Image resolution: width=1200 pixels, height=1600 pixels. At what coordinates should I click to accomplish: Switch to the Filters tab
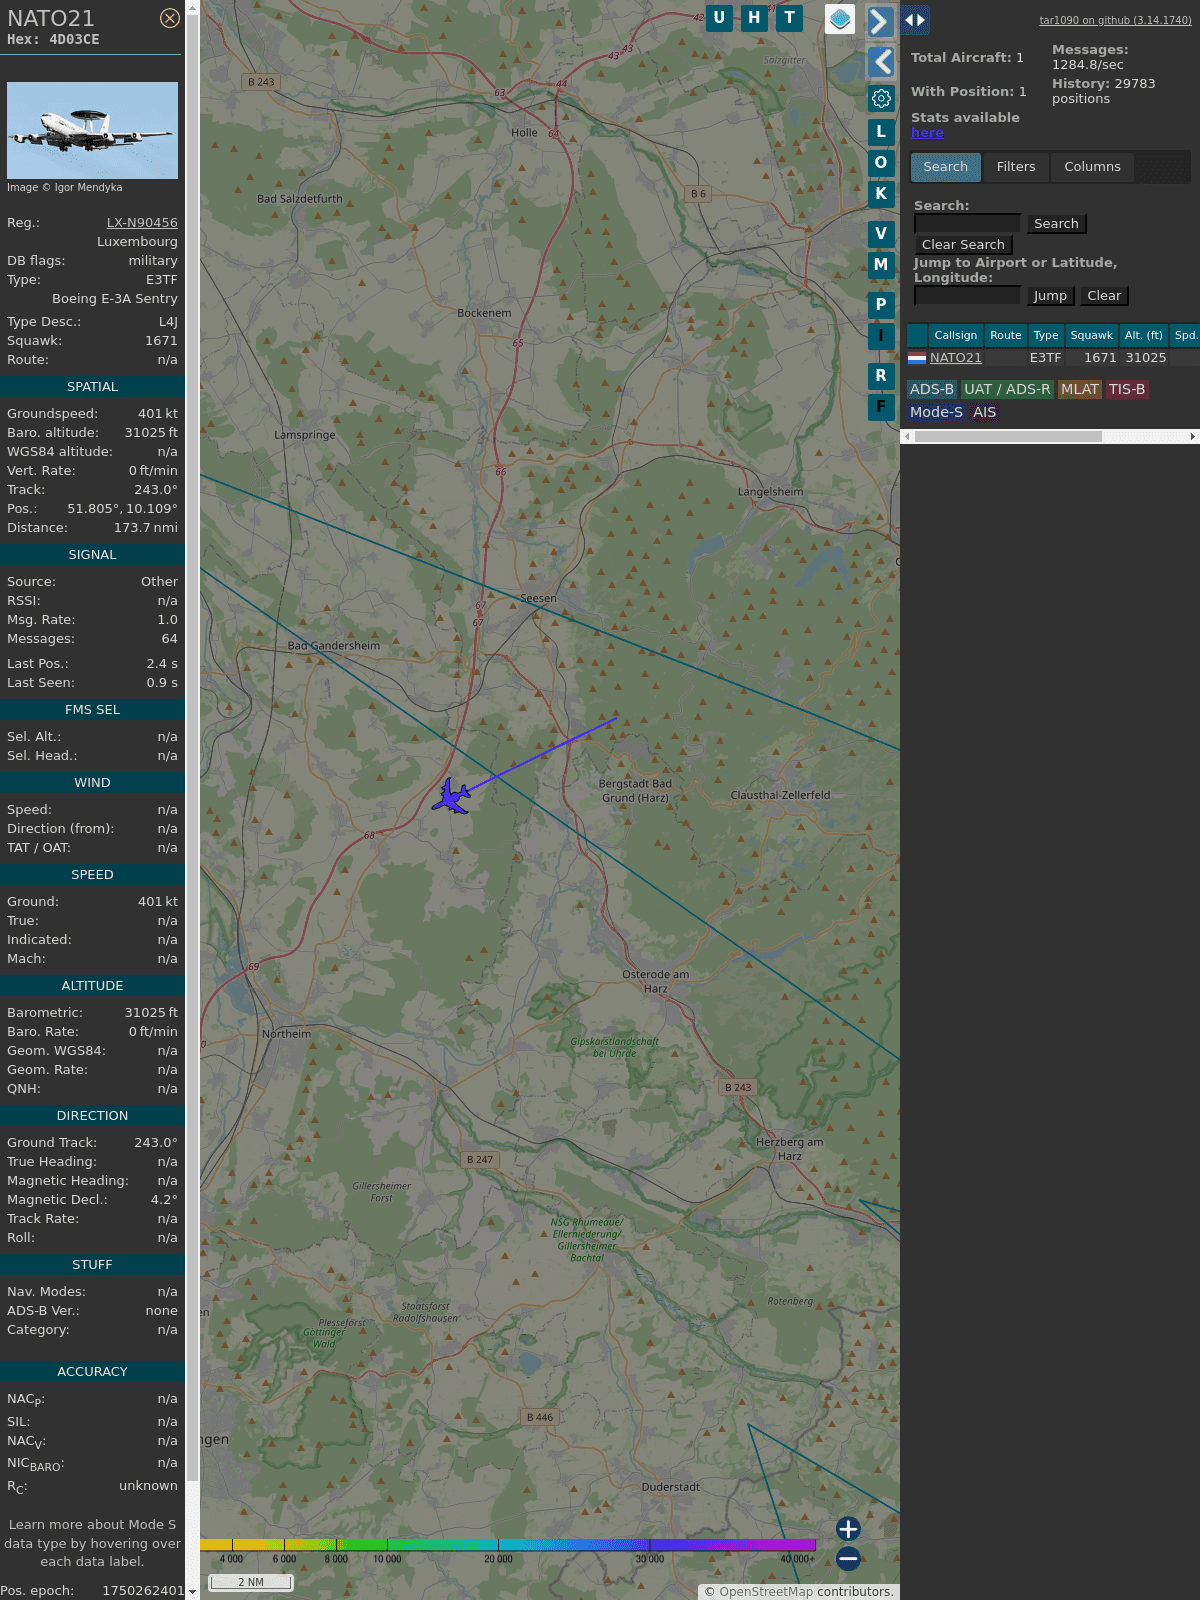click(x=1015, y=167)
